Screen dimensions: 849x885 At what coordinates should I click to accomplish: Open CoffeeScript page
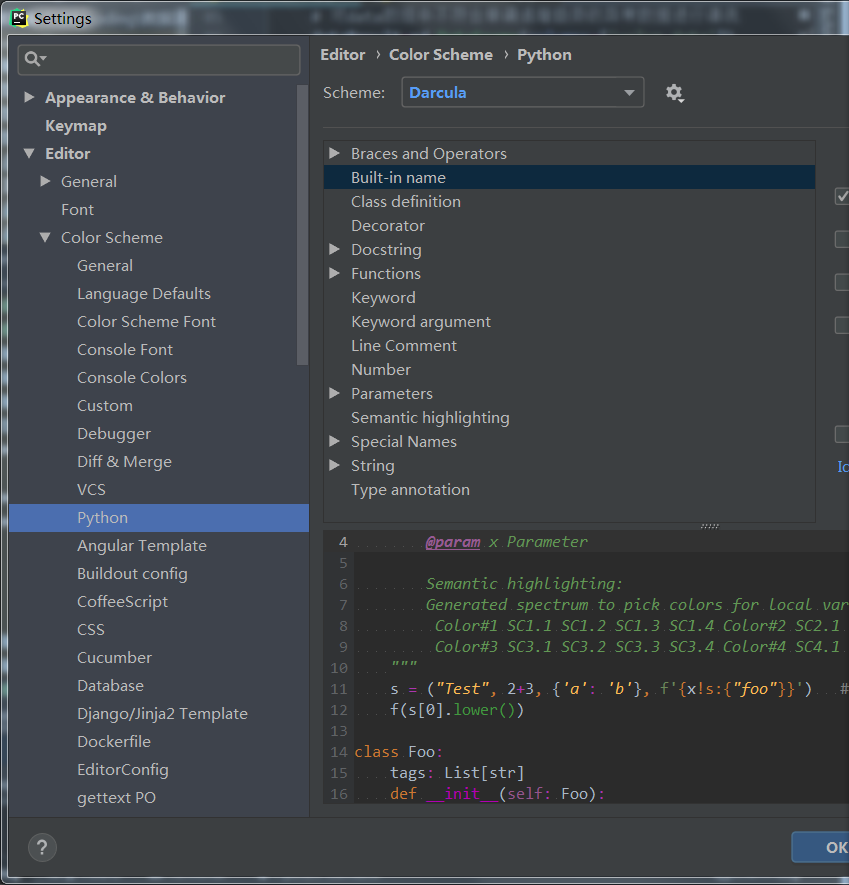click(x=122, y=602)
